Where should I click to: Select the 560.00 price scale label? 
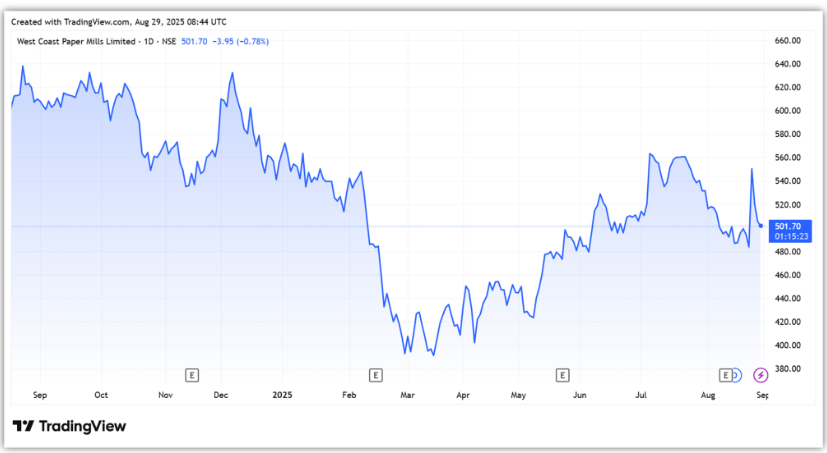790,158
